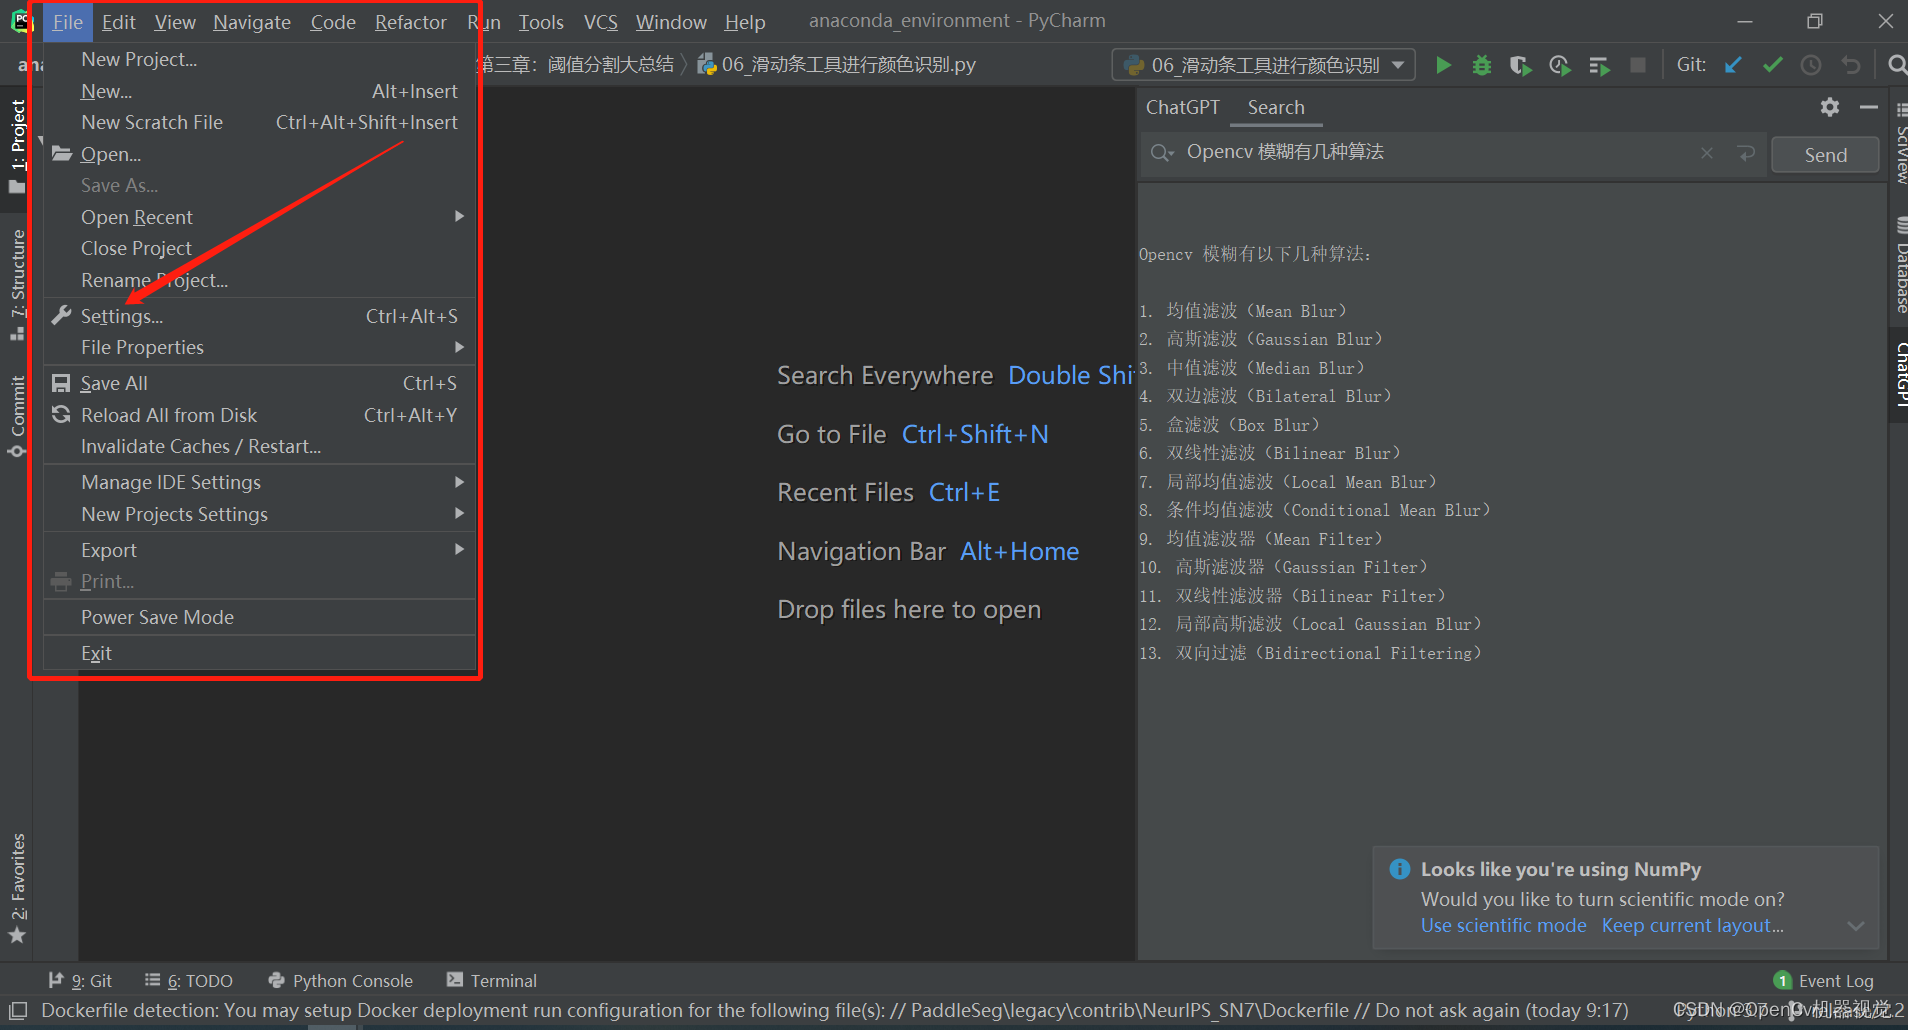1908x1030 pixels.
Task: Click Keep current layout link
Action: [x=1692, y=926]
